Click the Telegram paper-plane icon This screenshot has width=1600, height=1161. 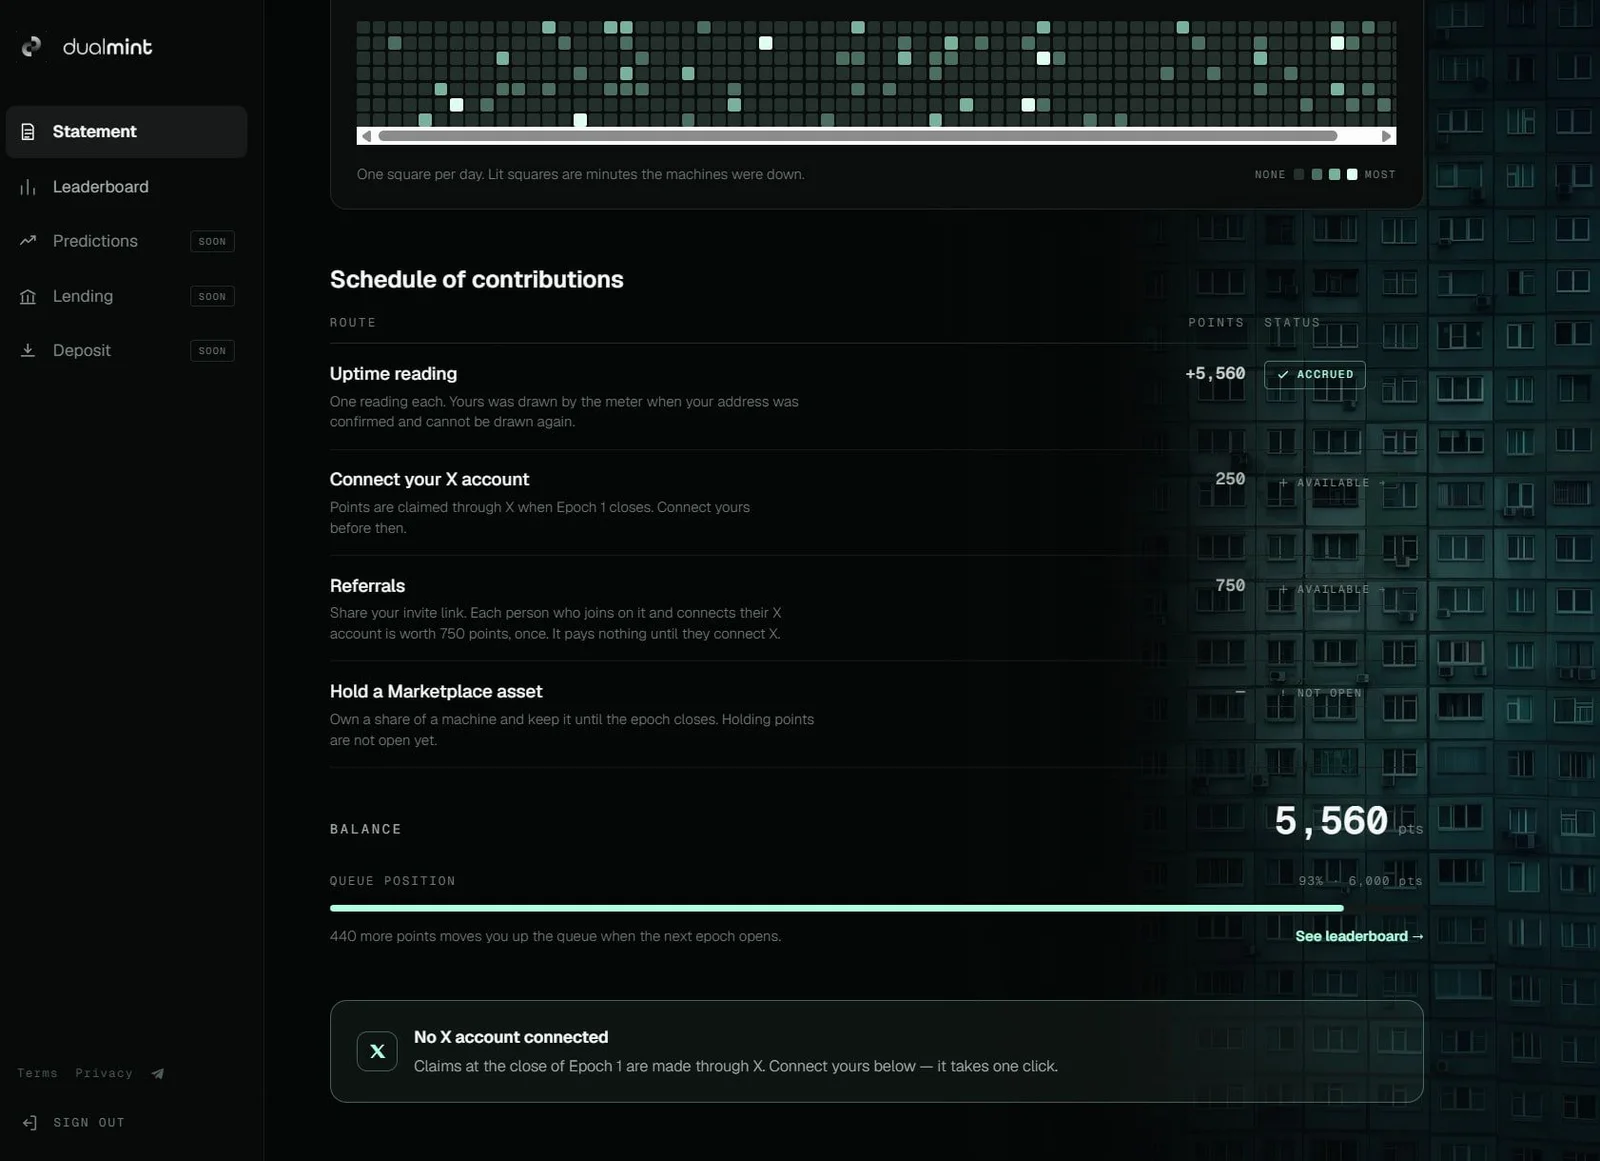(158, 1073)
